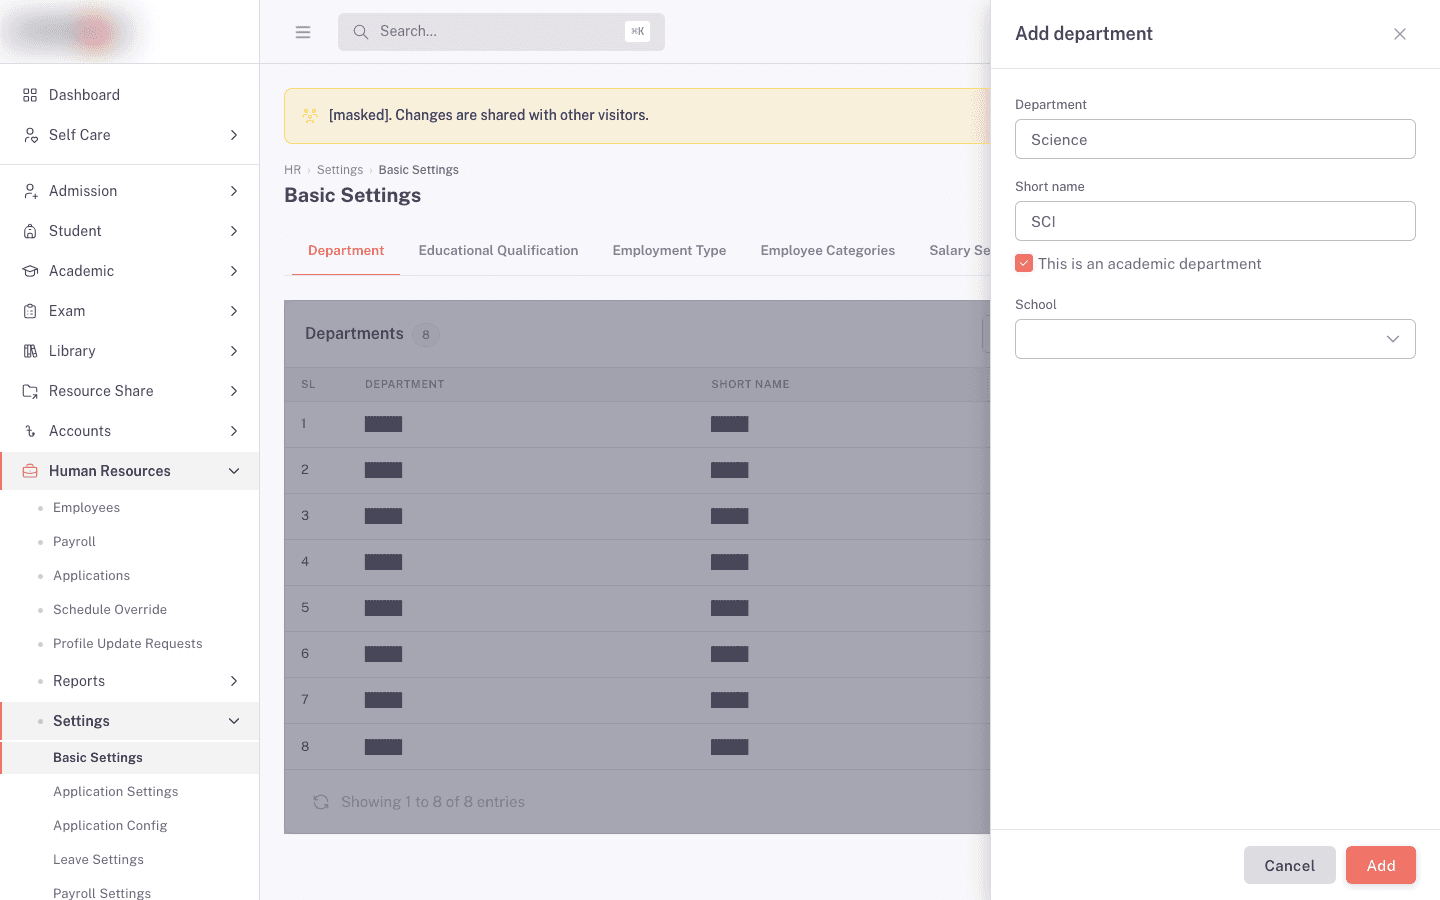Focus the Search box
1440x900 pixels.
pos(501,32)
